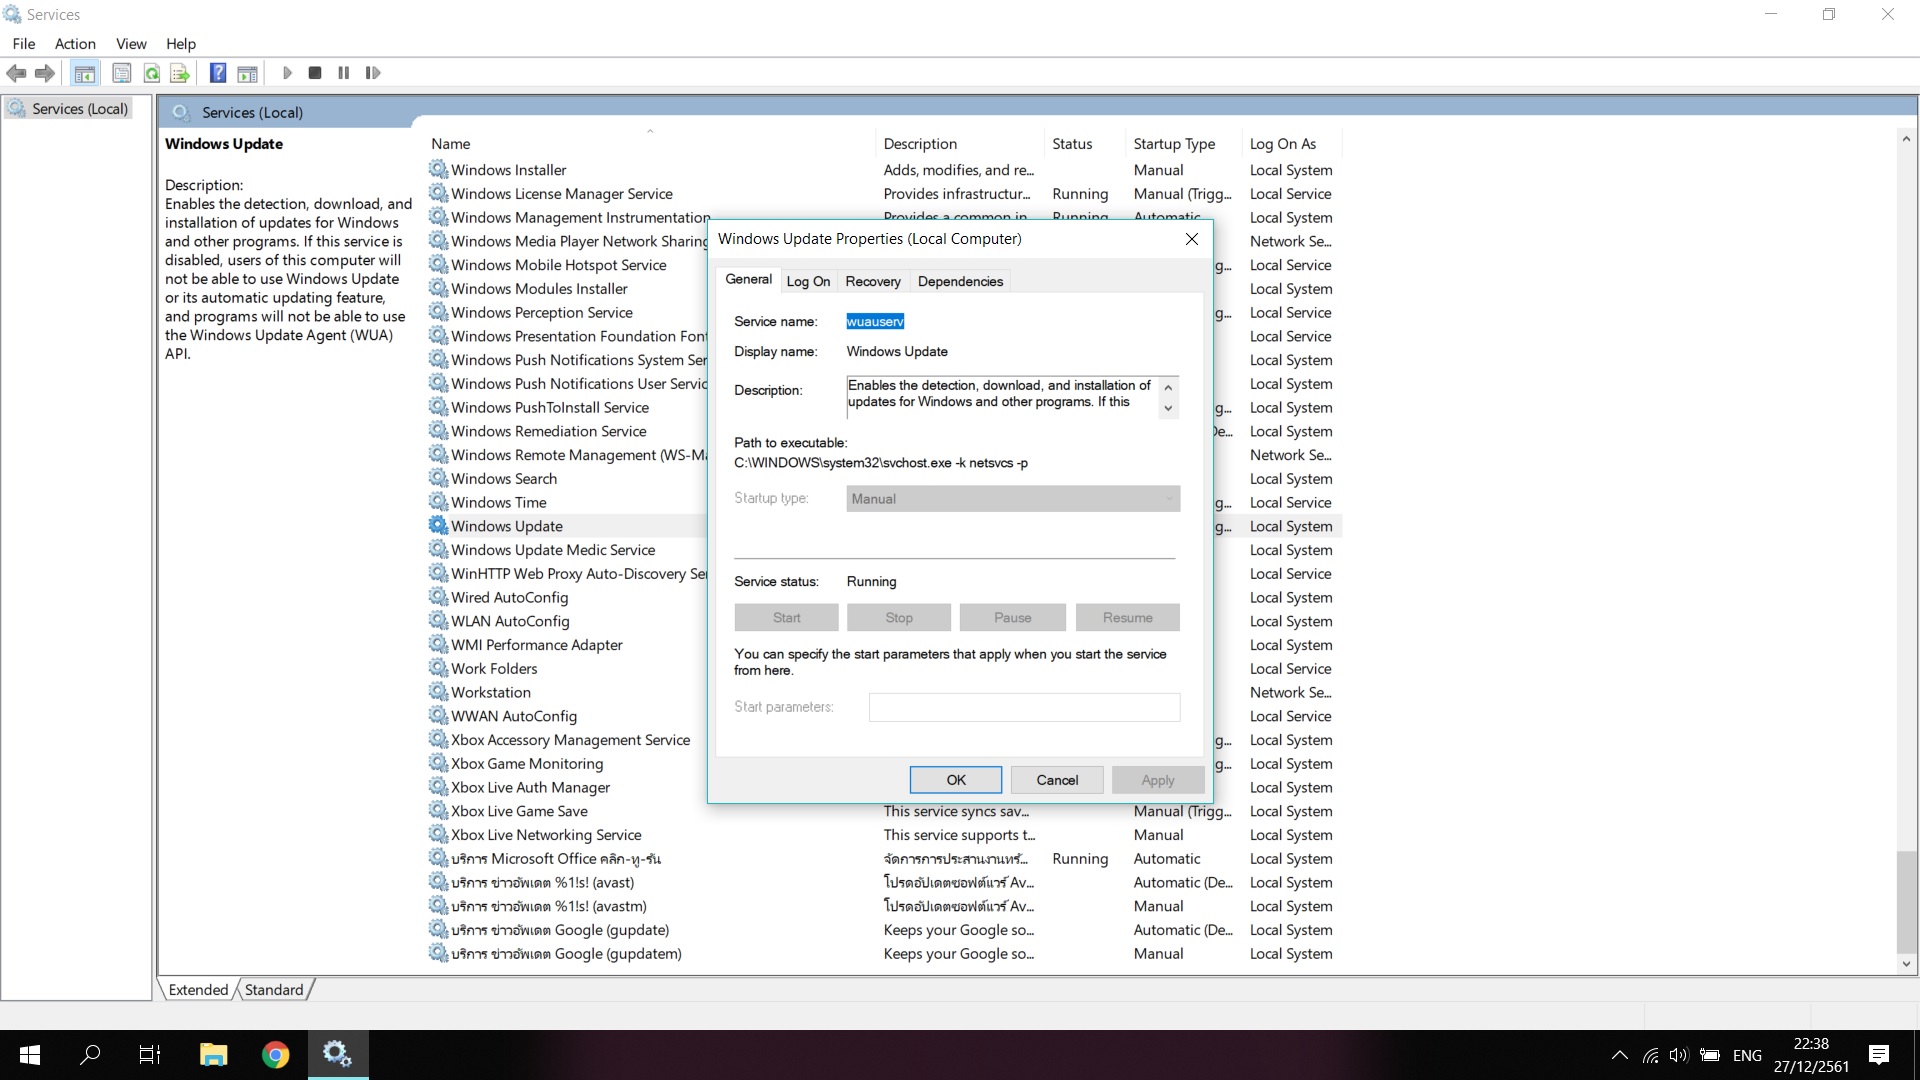Open the Action menu
Image resolution: width=1920 pixels, height=1080 pixels.
[75, 44]
